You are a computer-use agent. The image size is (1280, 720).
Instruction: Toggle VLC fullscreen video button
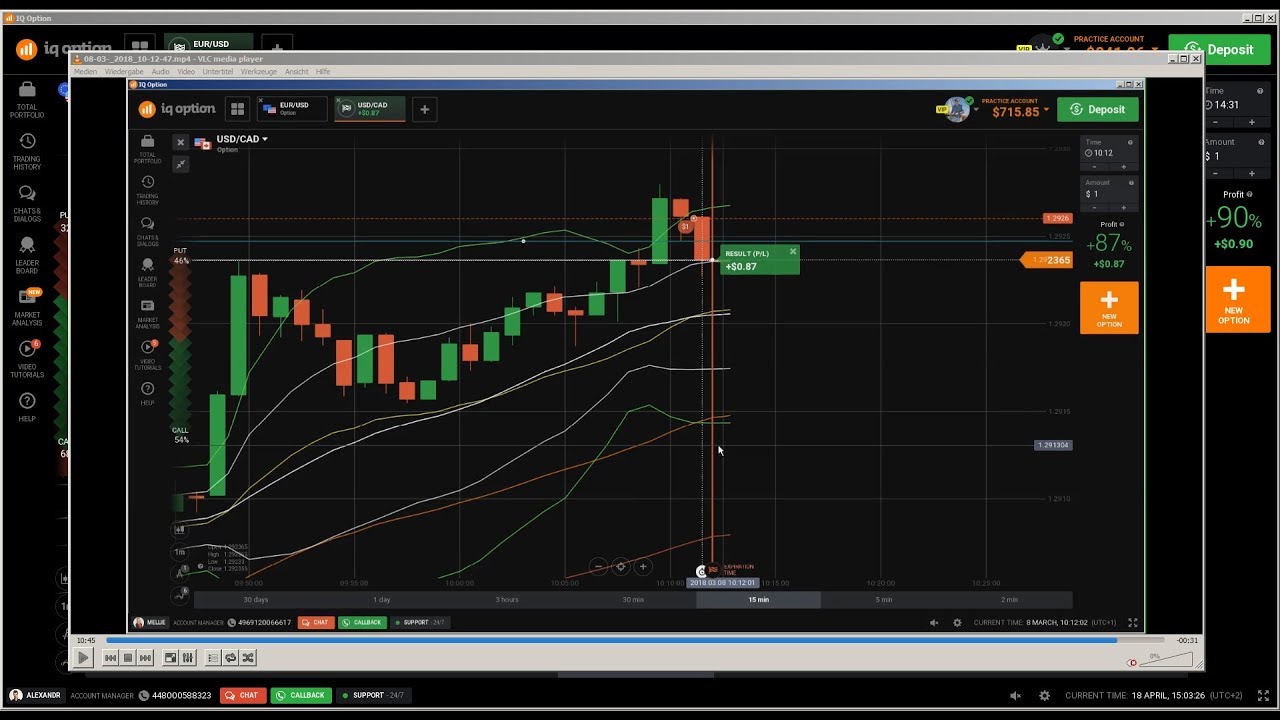click(170, 658)
